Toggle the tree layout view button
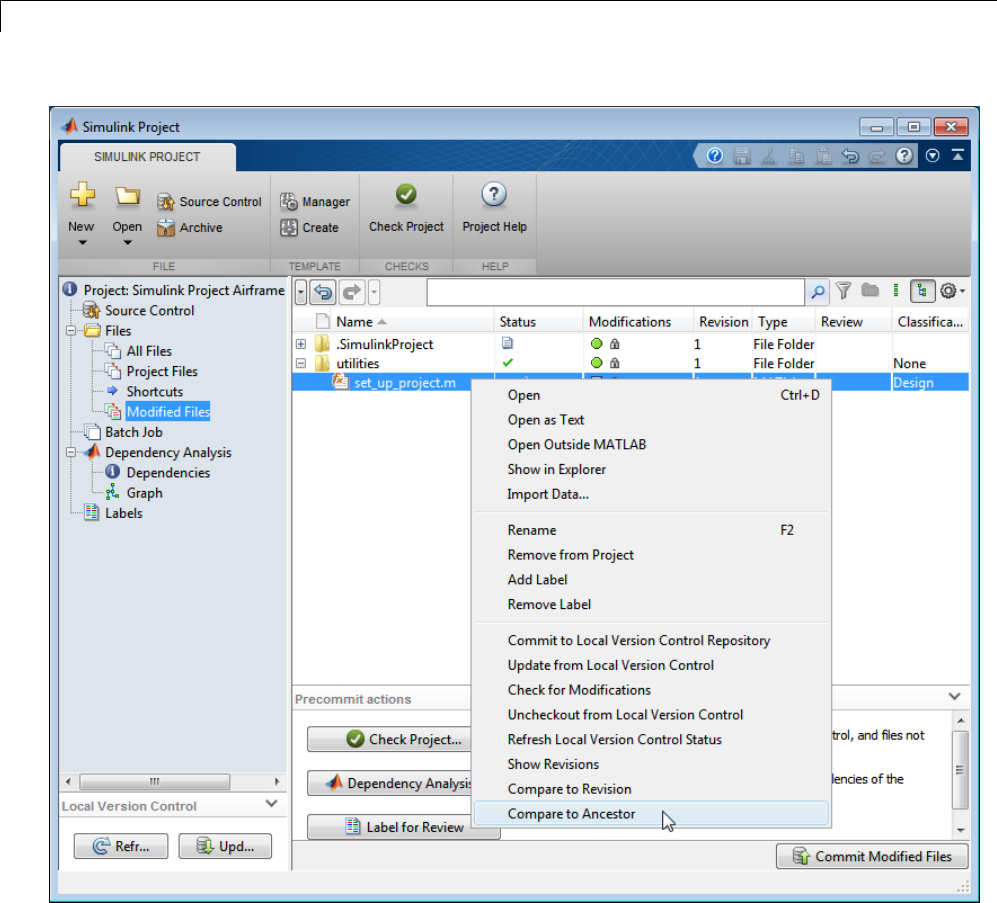Screen dimensions: 997x903 point(922,291)
